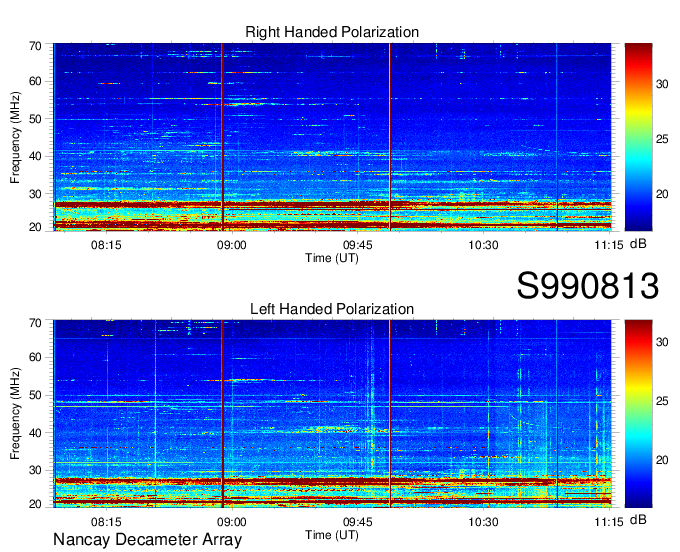
Task: Click the 50 MHz tick on Right Handed plot
Action: 35,119
